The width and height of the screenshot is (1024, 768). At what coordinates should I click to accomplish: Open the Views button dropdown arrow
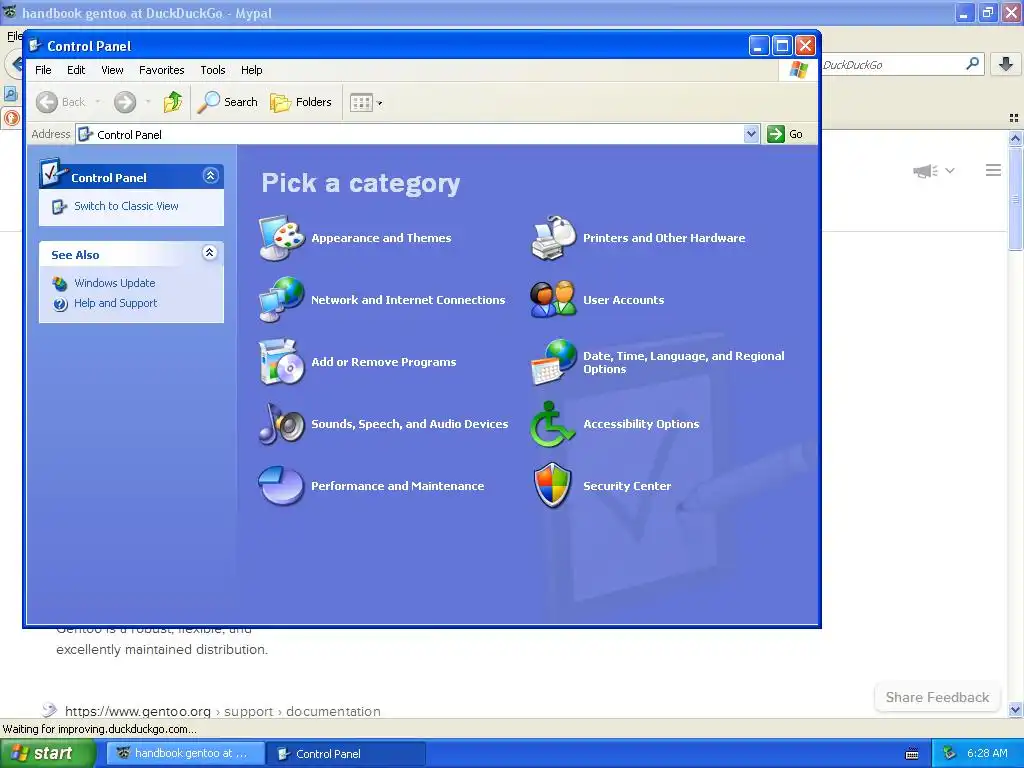point(379,103)
